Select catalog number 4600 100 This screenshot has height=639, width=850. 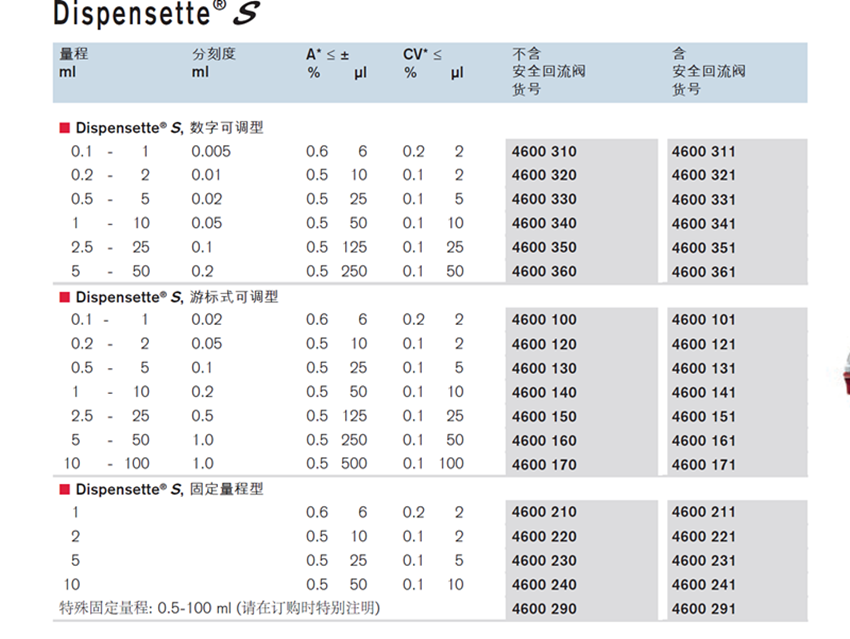544,320
